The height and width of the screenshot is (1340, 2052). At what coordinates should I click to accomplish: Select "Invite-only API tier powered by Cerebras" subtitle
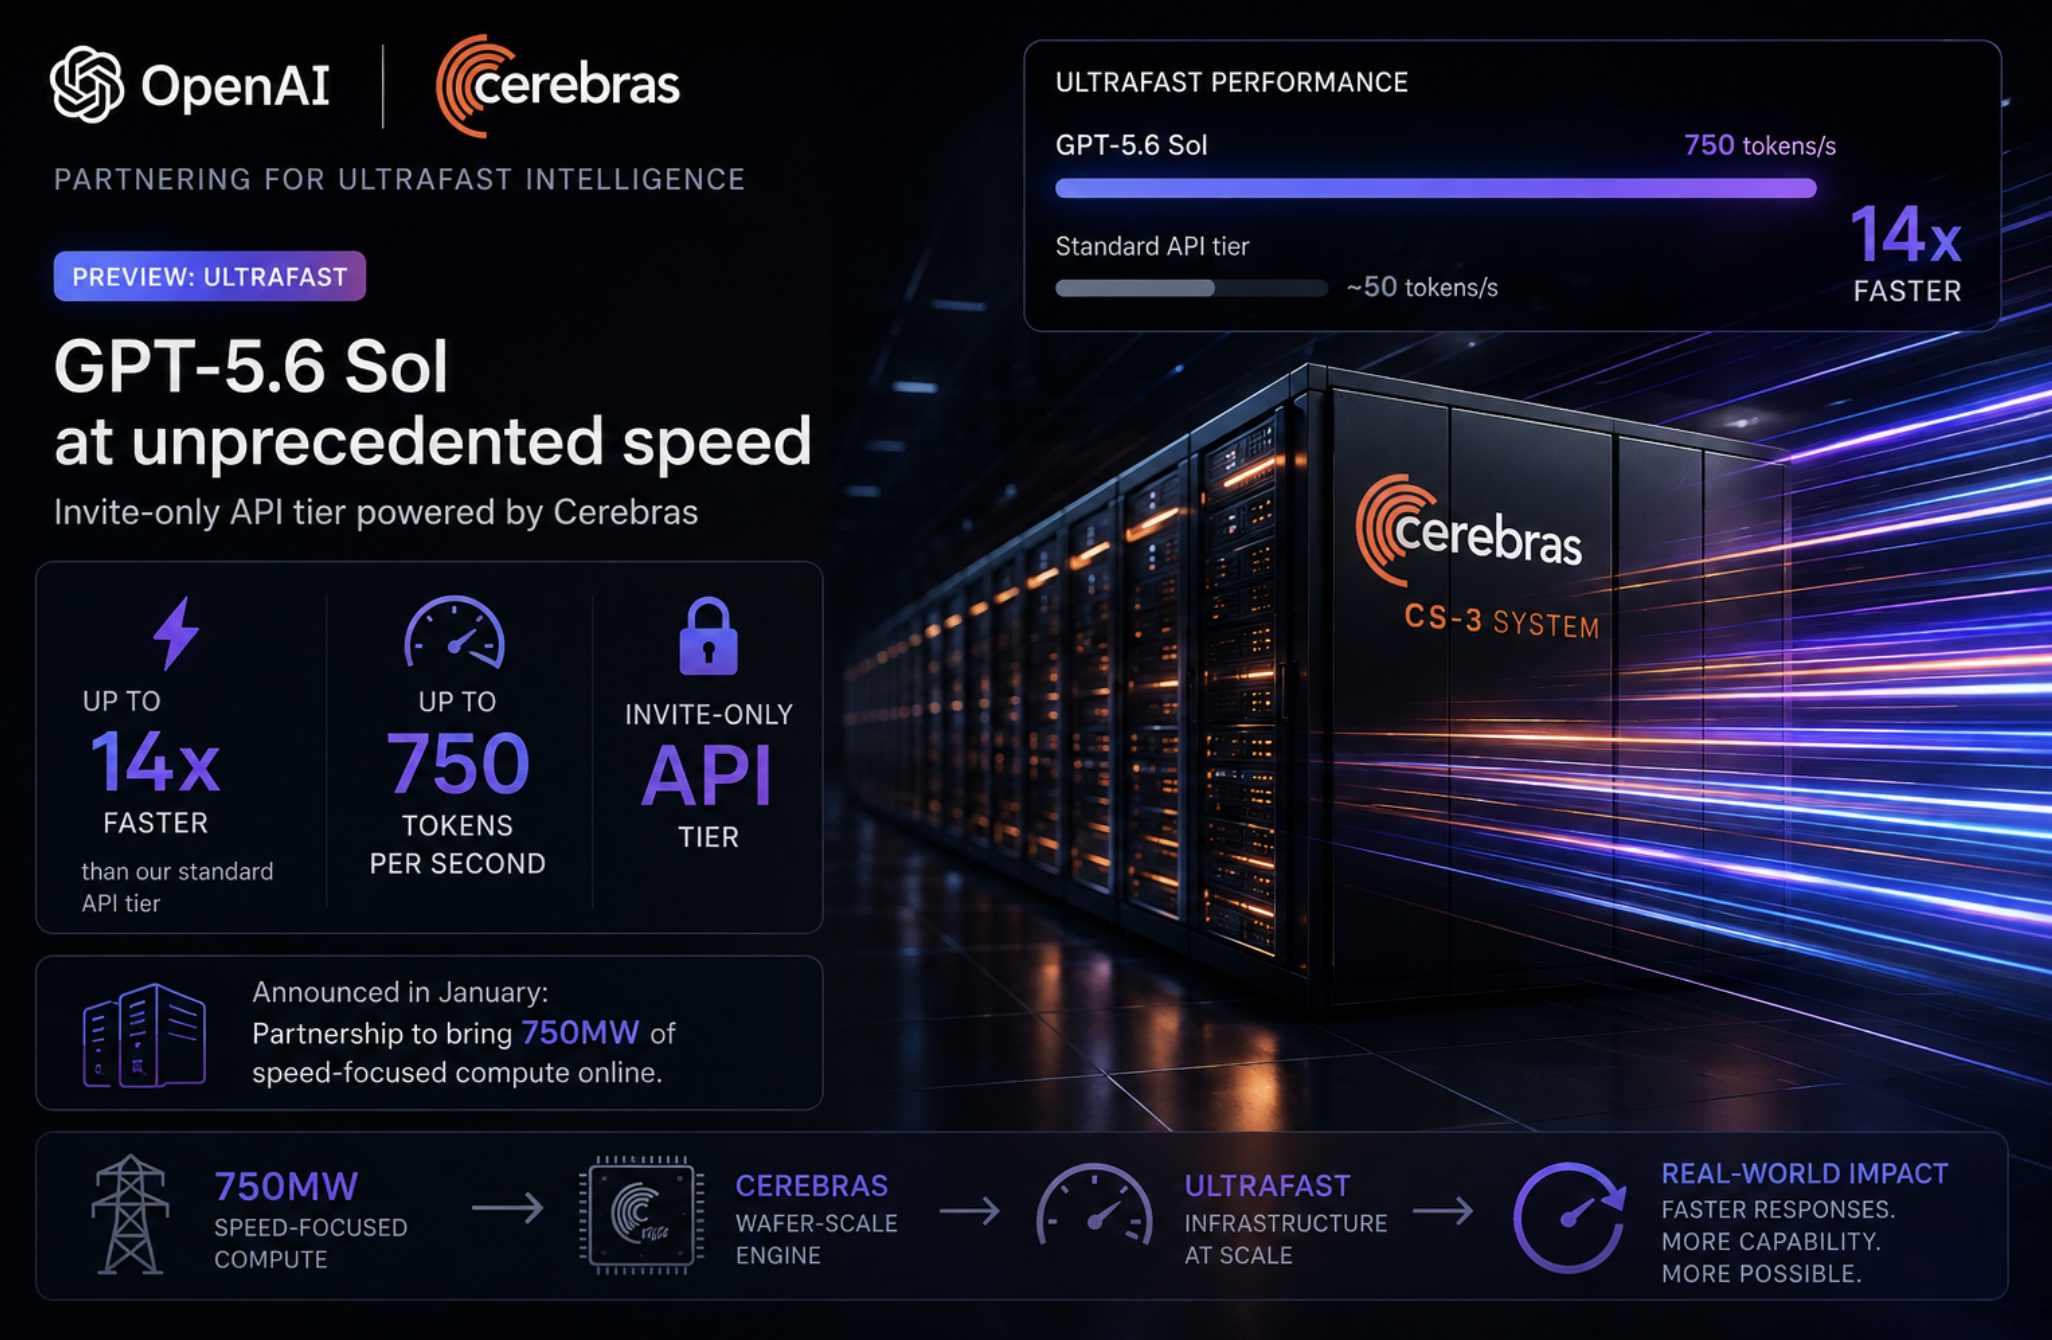tap(376, 512)
